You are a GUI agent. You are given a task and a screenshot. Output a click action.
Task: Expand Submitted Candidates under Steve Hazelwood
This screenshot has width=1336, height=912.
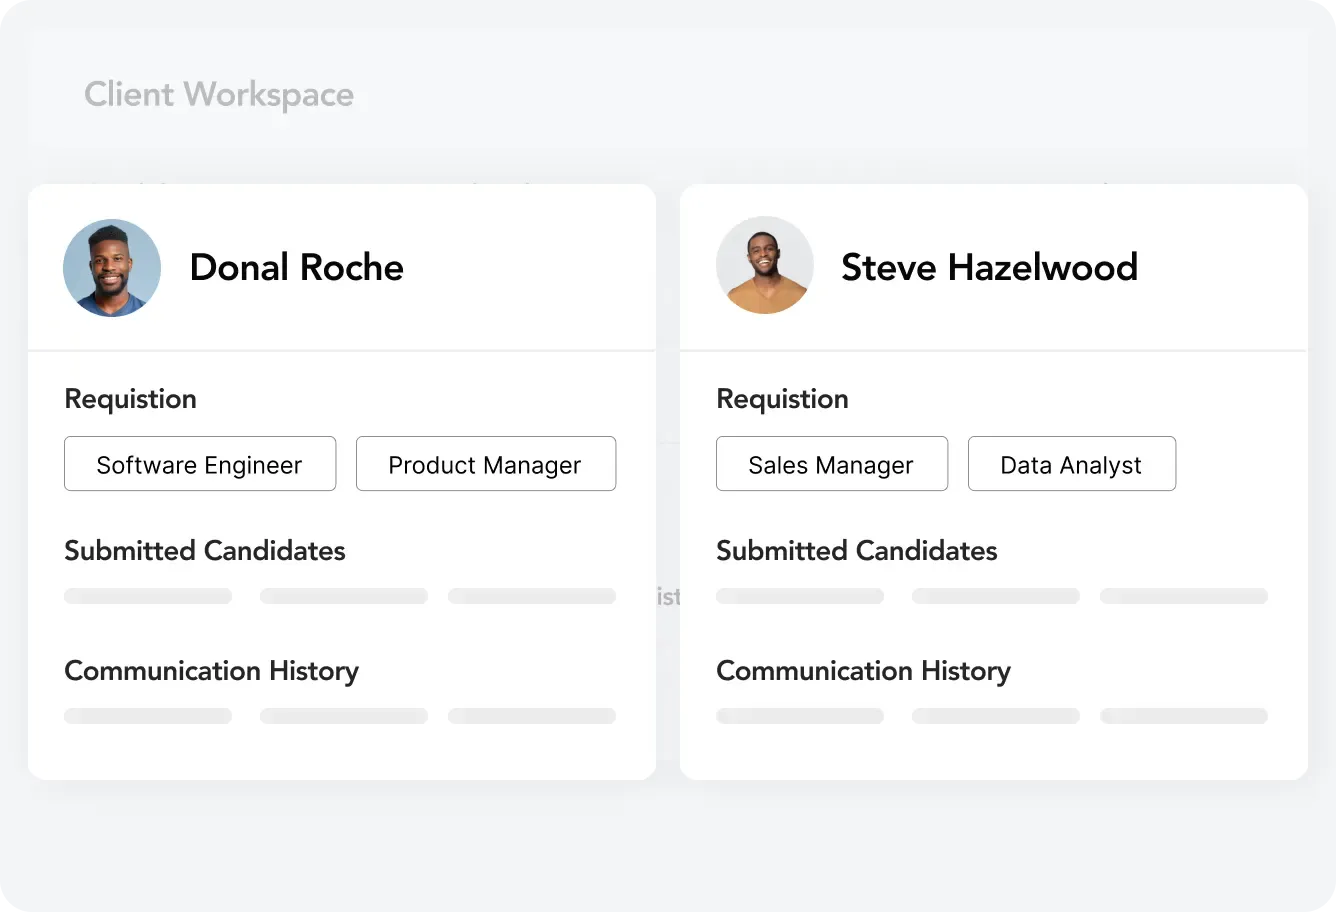tap(856, 550)
